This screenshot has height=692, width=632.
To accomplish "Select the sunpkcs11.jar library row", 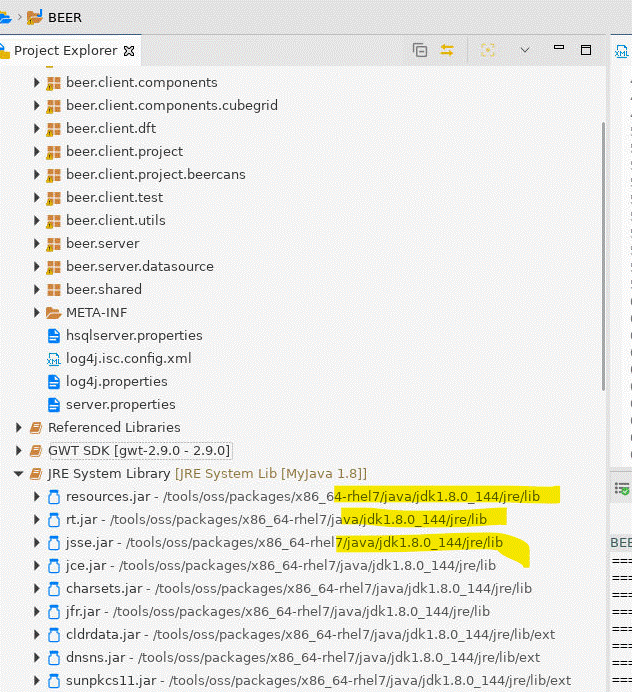I will coord(318,680).
